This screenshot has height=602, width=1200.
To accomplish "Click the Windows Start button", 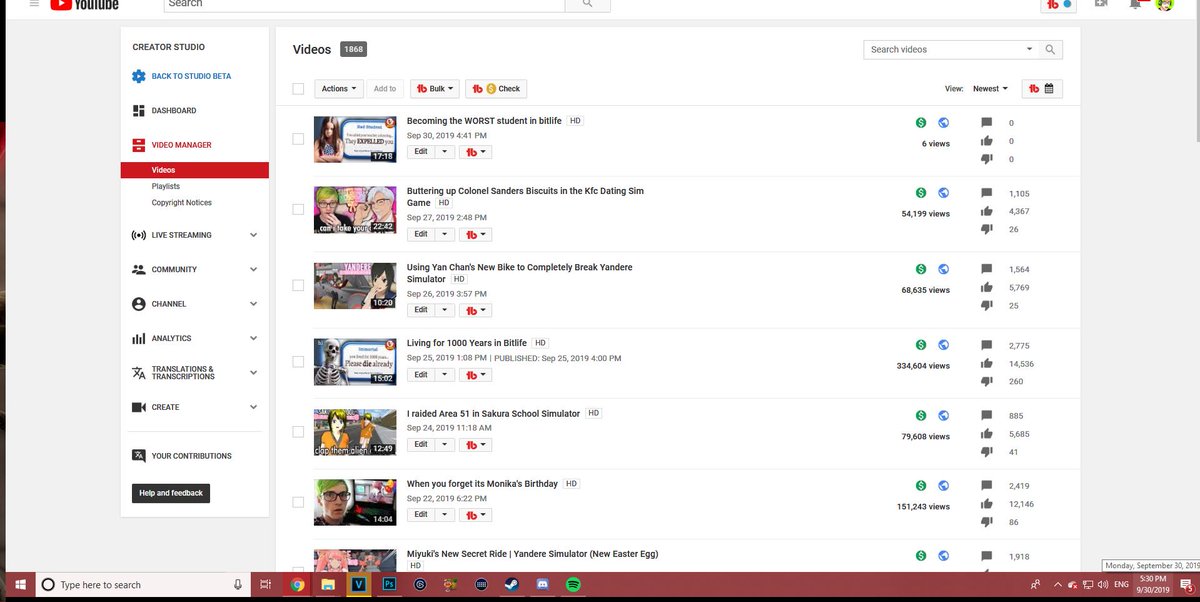I will point(19,585).
